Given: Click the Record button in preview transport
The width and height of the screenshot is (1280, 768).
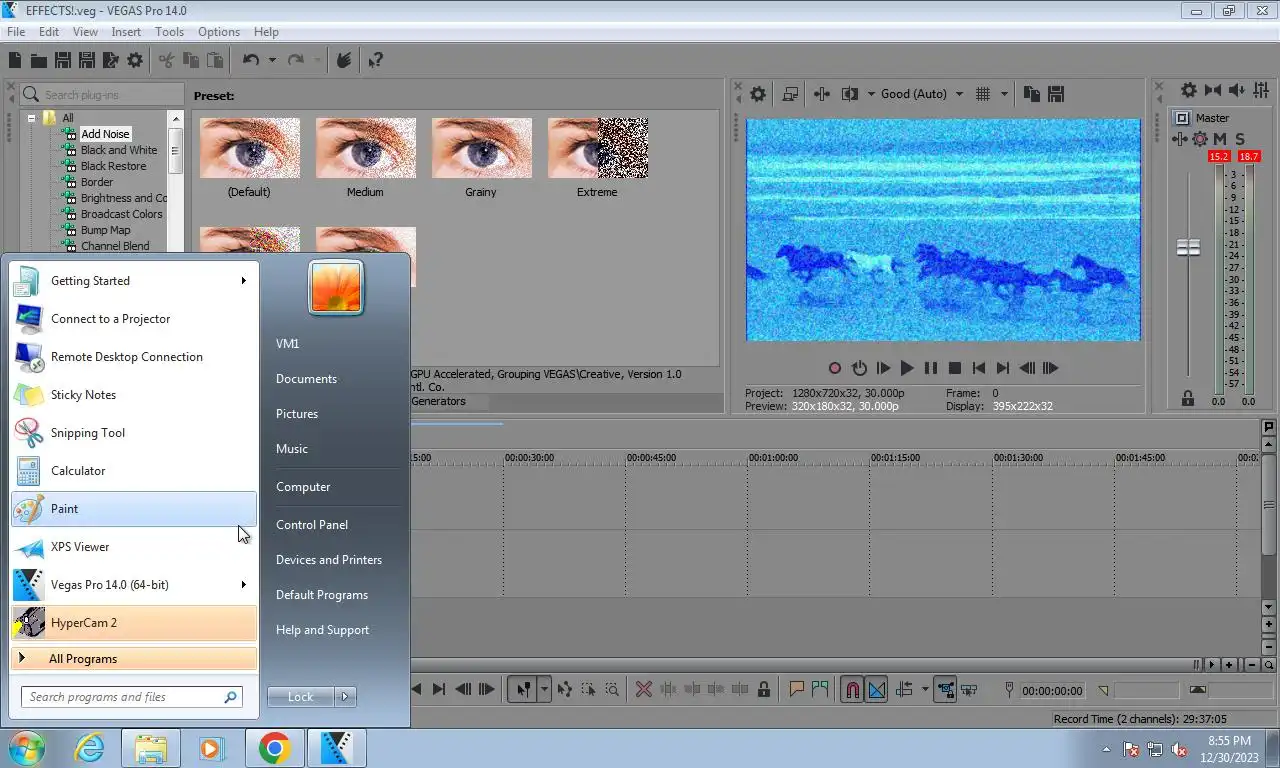Looking at the screenshot, I should [x=835, y=368].
